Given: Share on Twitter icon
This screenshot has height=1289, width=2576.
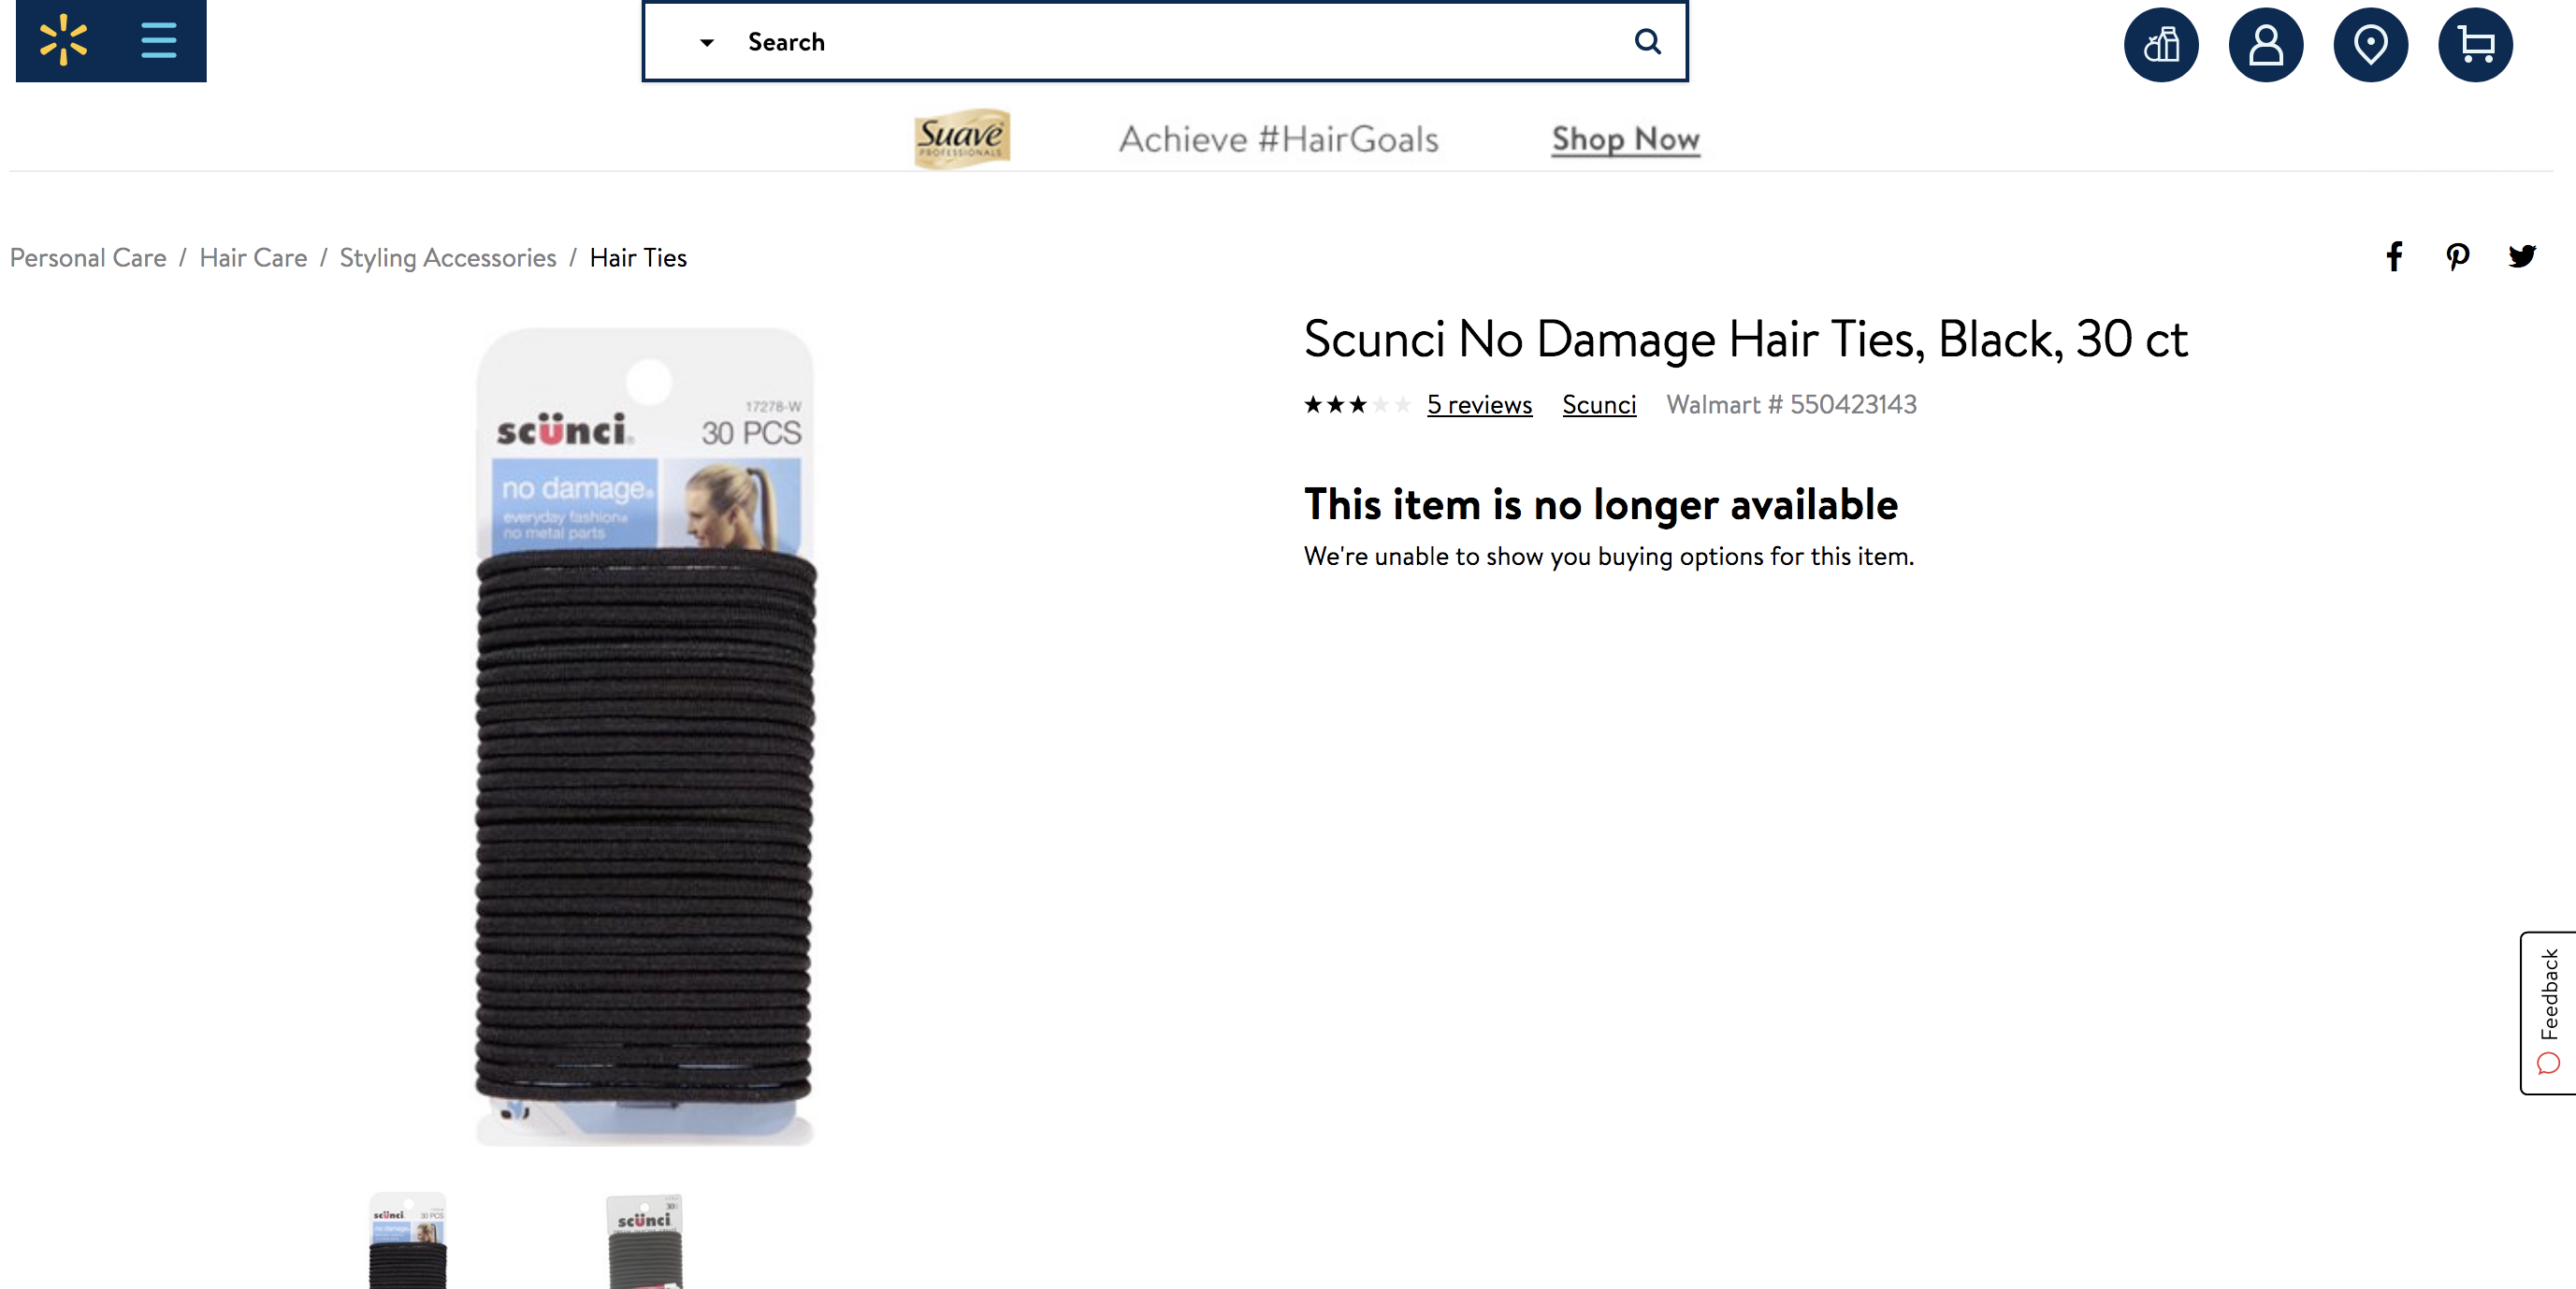Looking at the screenshot, I should point(2521,257).
